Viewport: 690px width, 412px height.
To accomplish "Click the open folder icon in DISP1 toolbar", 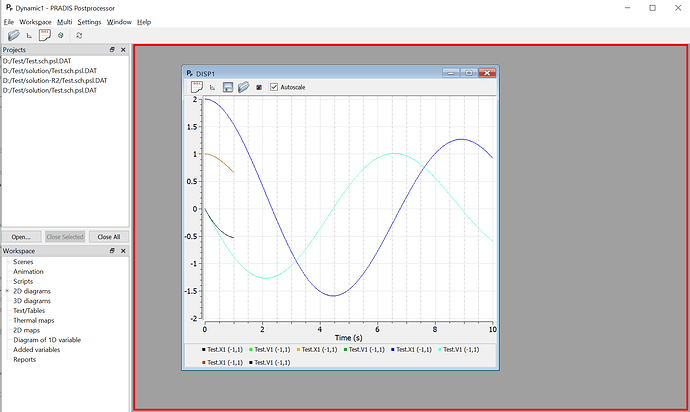I will click(x=243, y=87).
